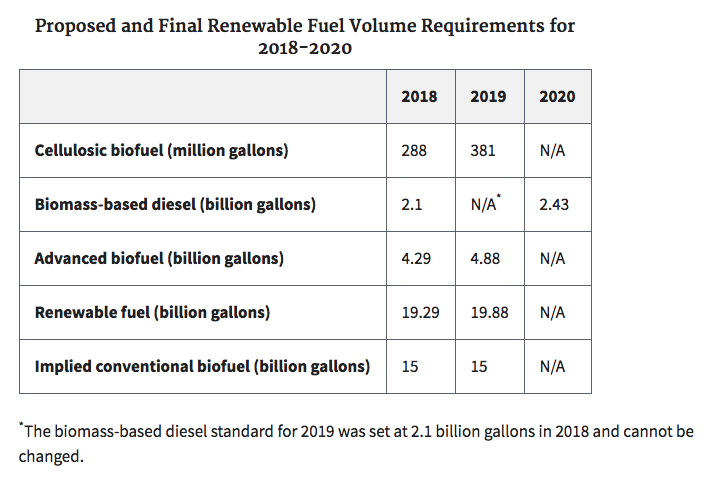
Task: Select the cell with value 381
Action: click(x=484, y=151)
